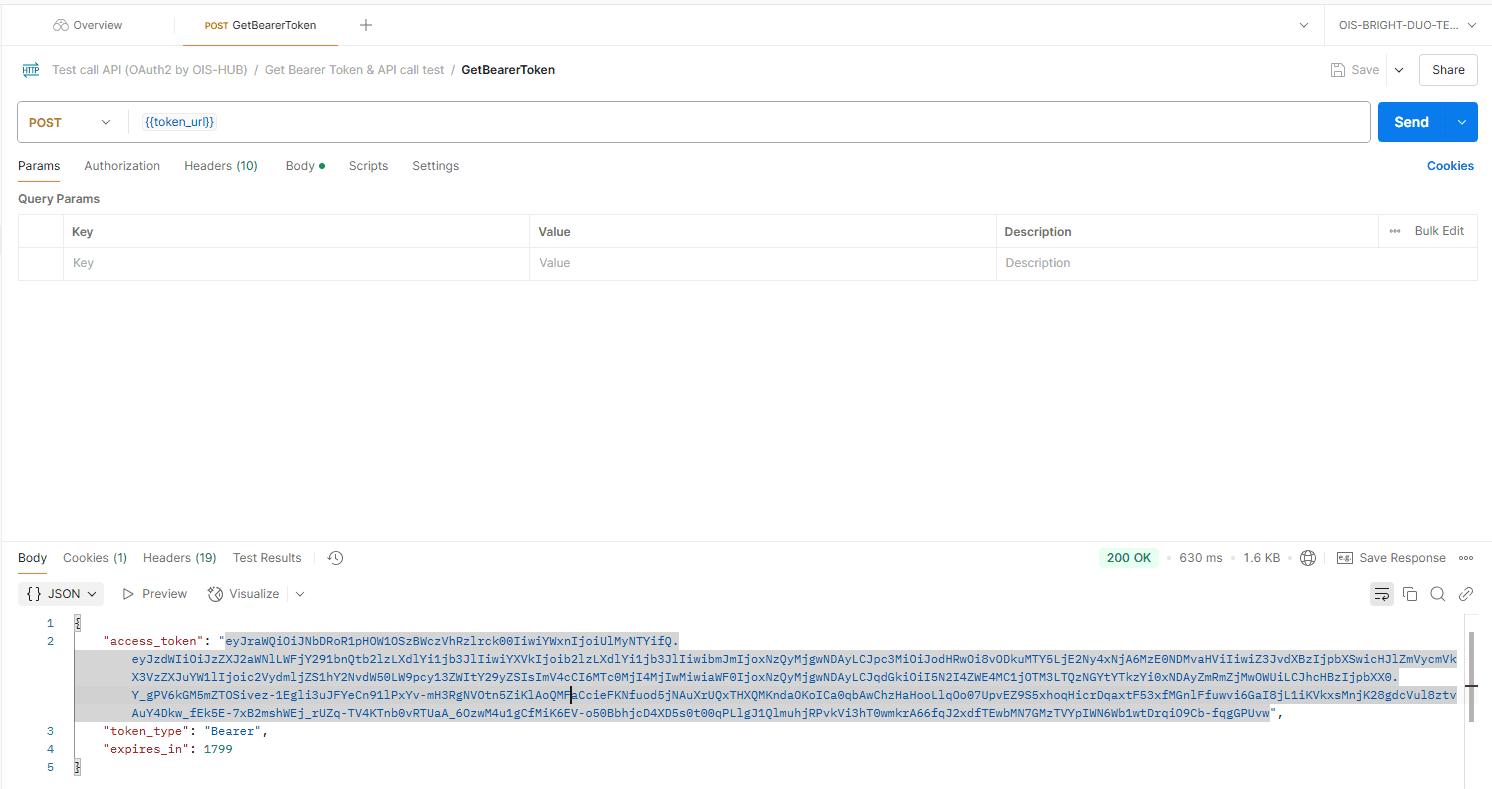Show the response Body tab
This screenshot has width=1492, height=789.
click(x=33, y=558)
